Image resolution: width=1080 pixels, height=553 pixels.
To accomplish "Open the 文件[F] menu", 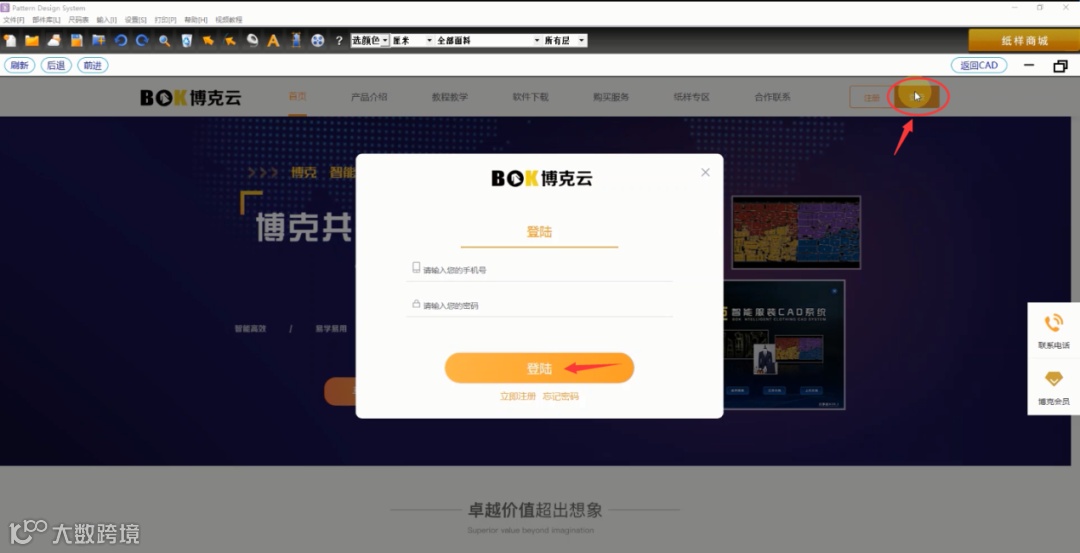I will pyautogui.click(x=14, y=20).
